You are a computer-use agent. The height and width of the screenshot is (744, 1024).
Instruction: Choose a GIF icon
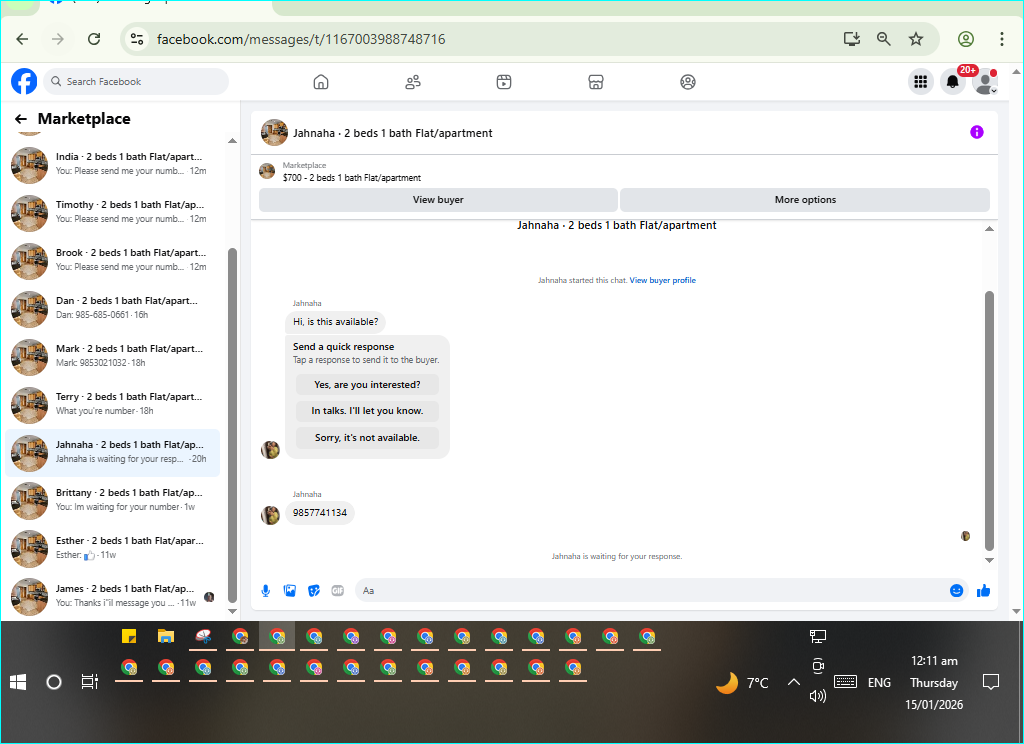coord(338,590)
